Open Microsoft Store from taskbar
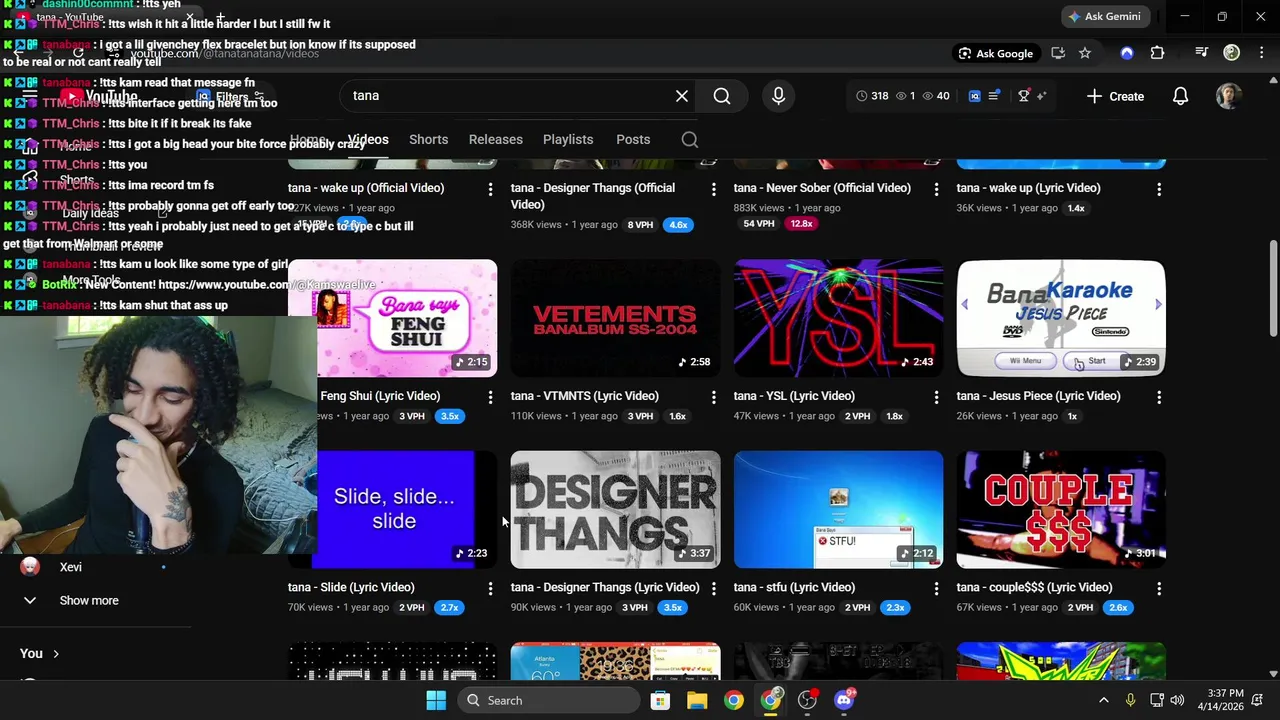 660,700
